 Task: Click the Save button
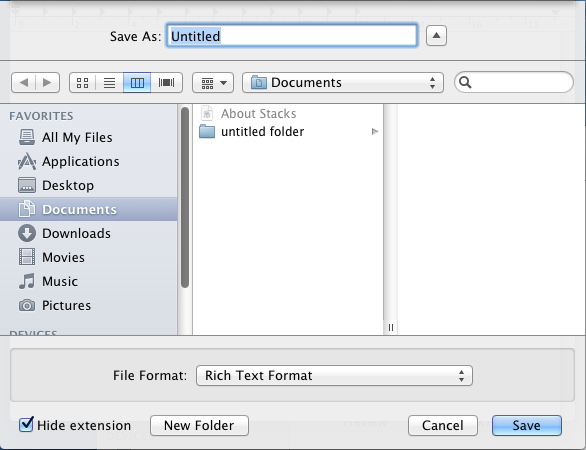pos(527,425)
